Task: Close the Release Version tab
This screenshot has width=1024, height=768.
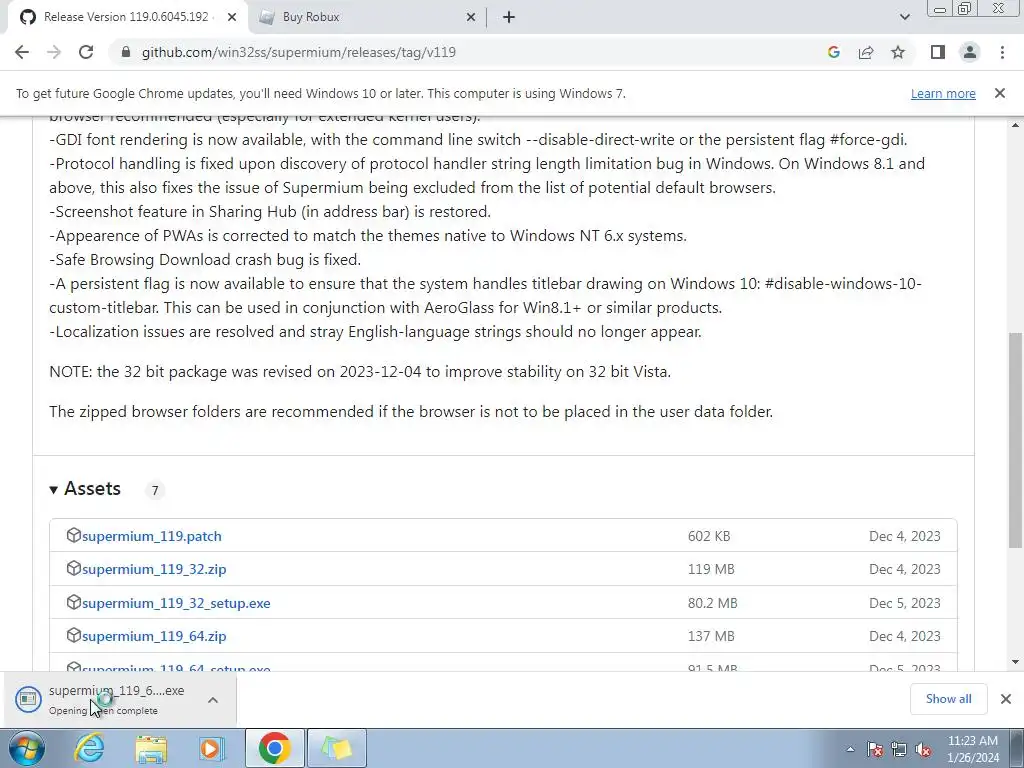Action: (x=232, y=18)
